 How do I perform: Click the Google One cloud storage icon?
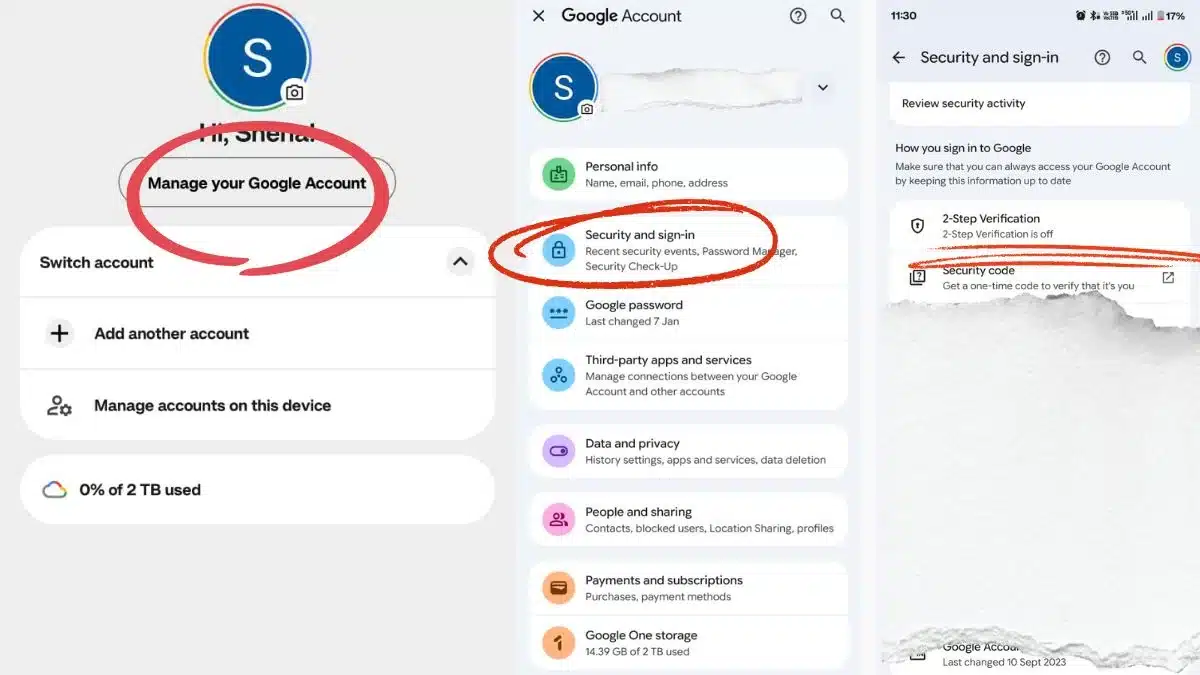pos(54,490)
